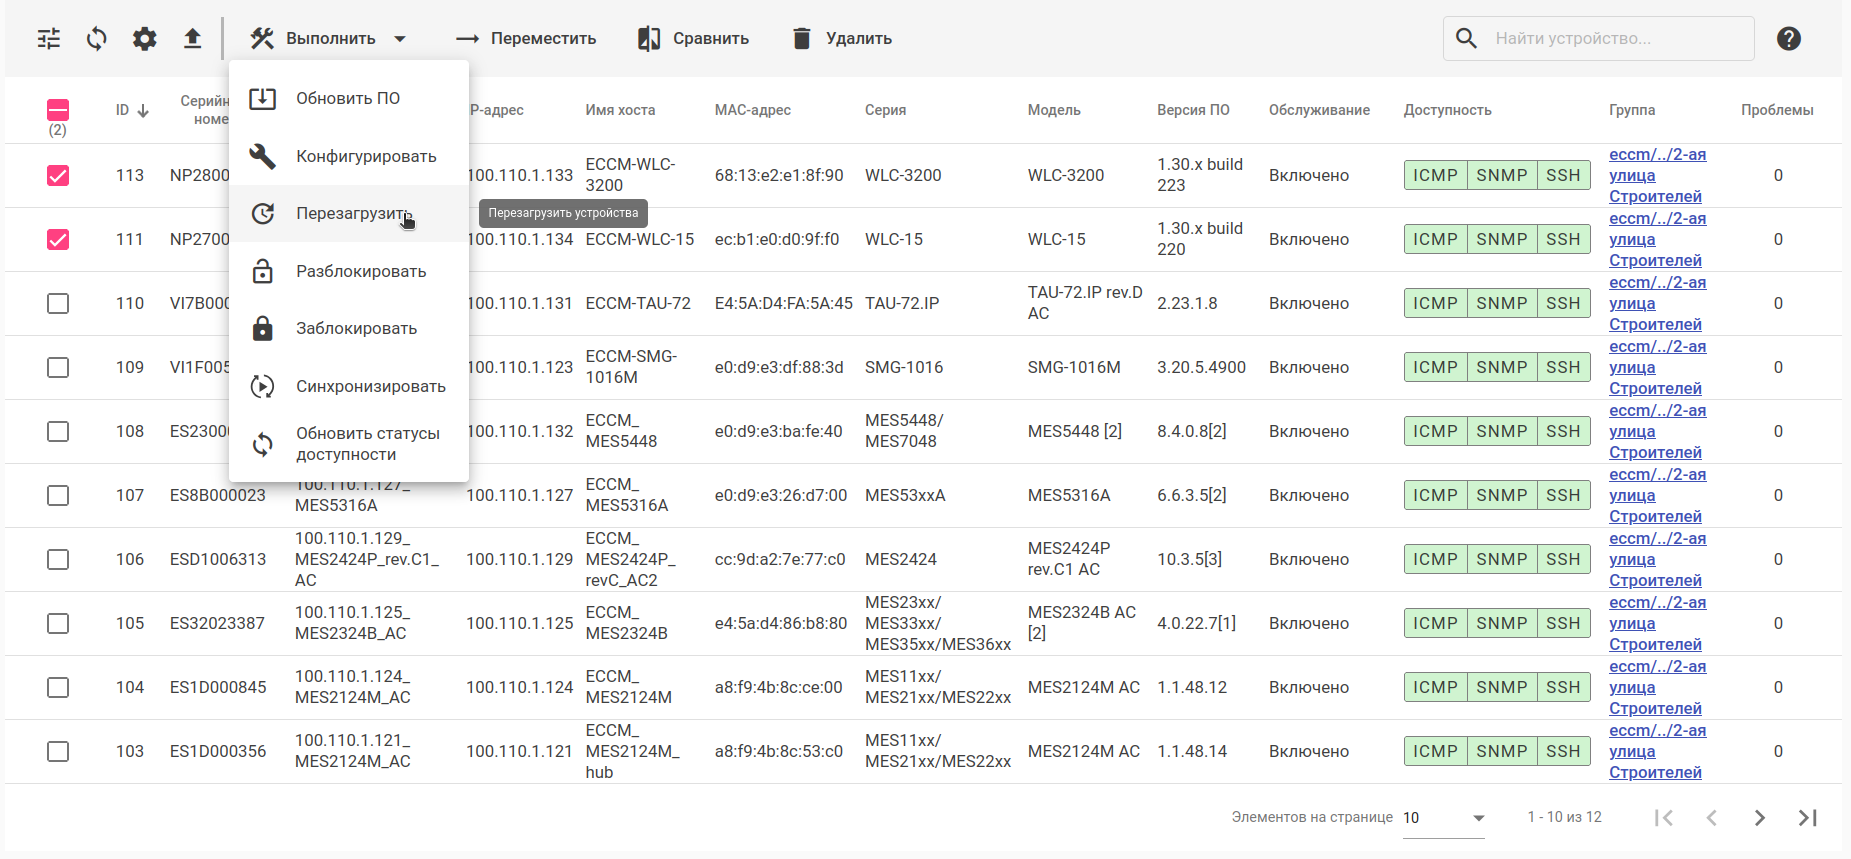
Task: Click the refresh list icon in toolbar
Action: (x=97, y=39)
